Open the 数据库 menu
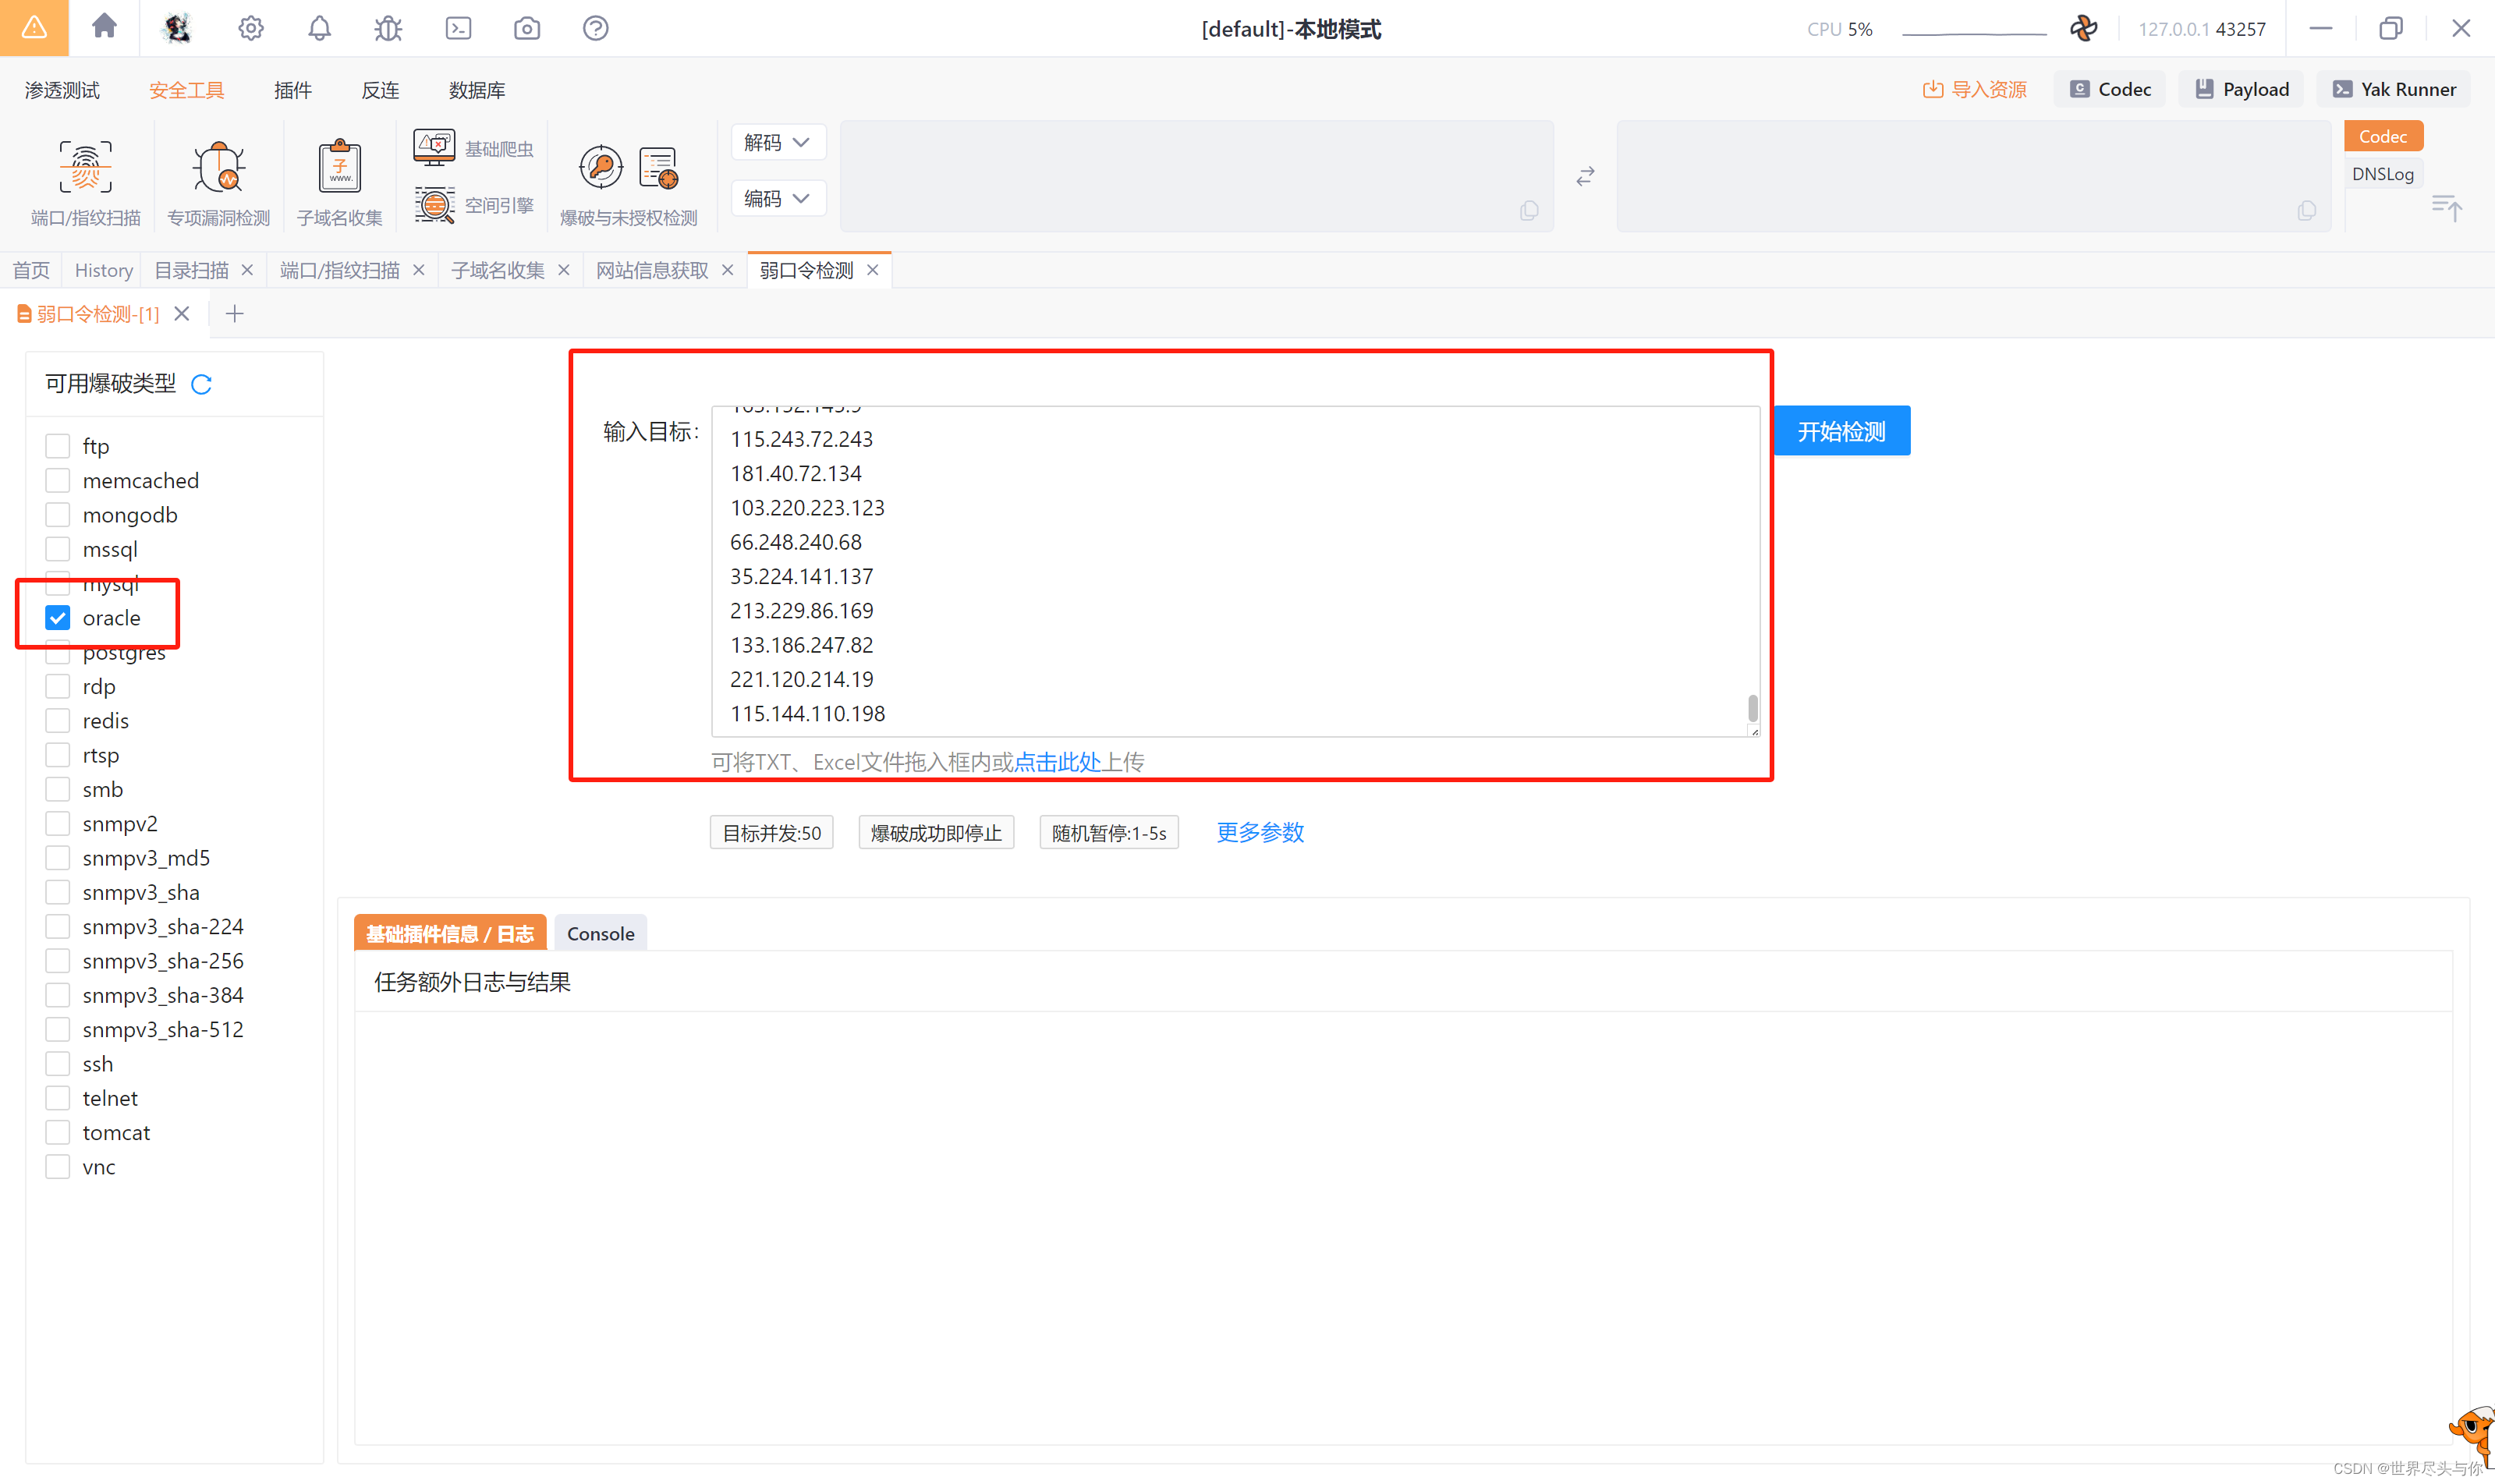 coord(477,90)
